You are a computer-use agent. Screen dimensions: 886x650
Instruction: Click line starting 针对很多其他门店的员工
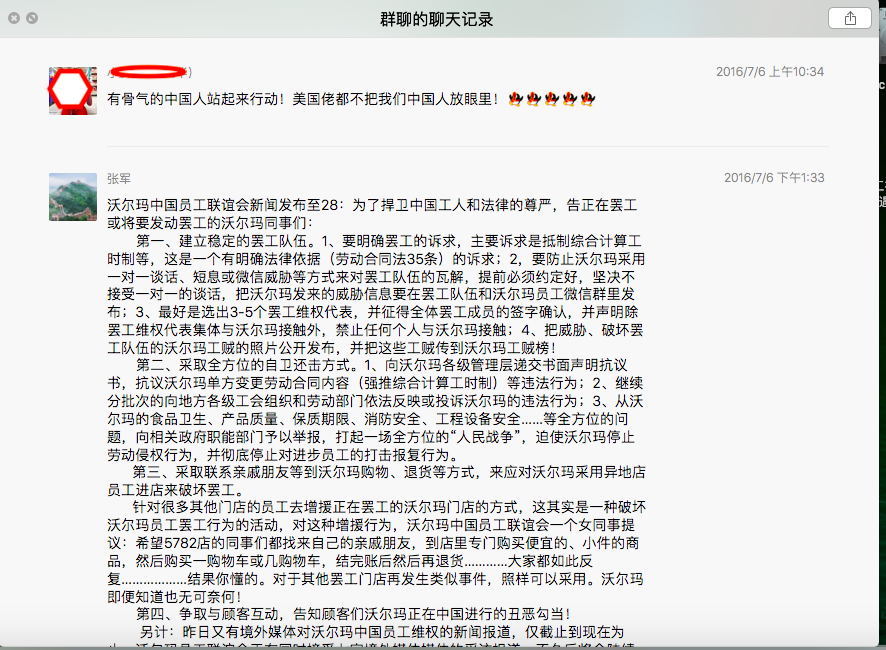point(389,507)
